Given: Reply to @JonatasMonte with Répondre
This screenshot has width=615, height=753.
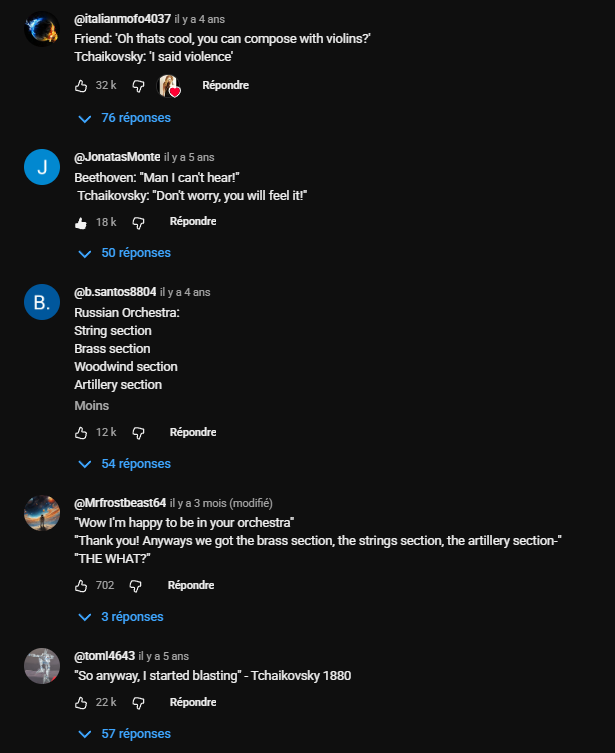Looking at the screenshot, I should [193, 222].
